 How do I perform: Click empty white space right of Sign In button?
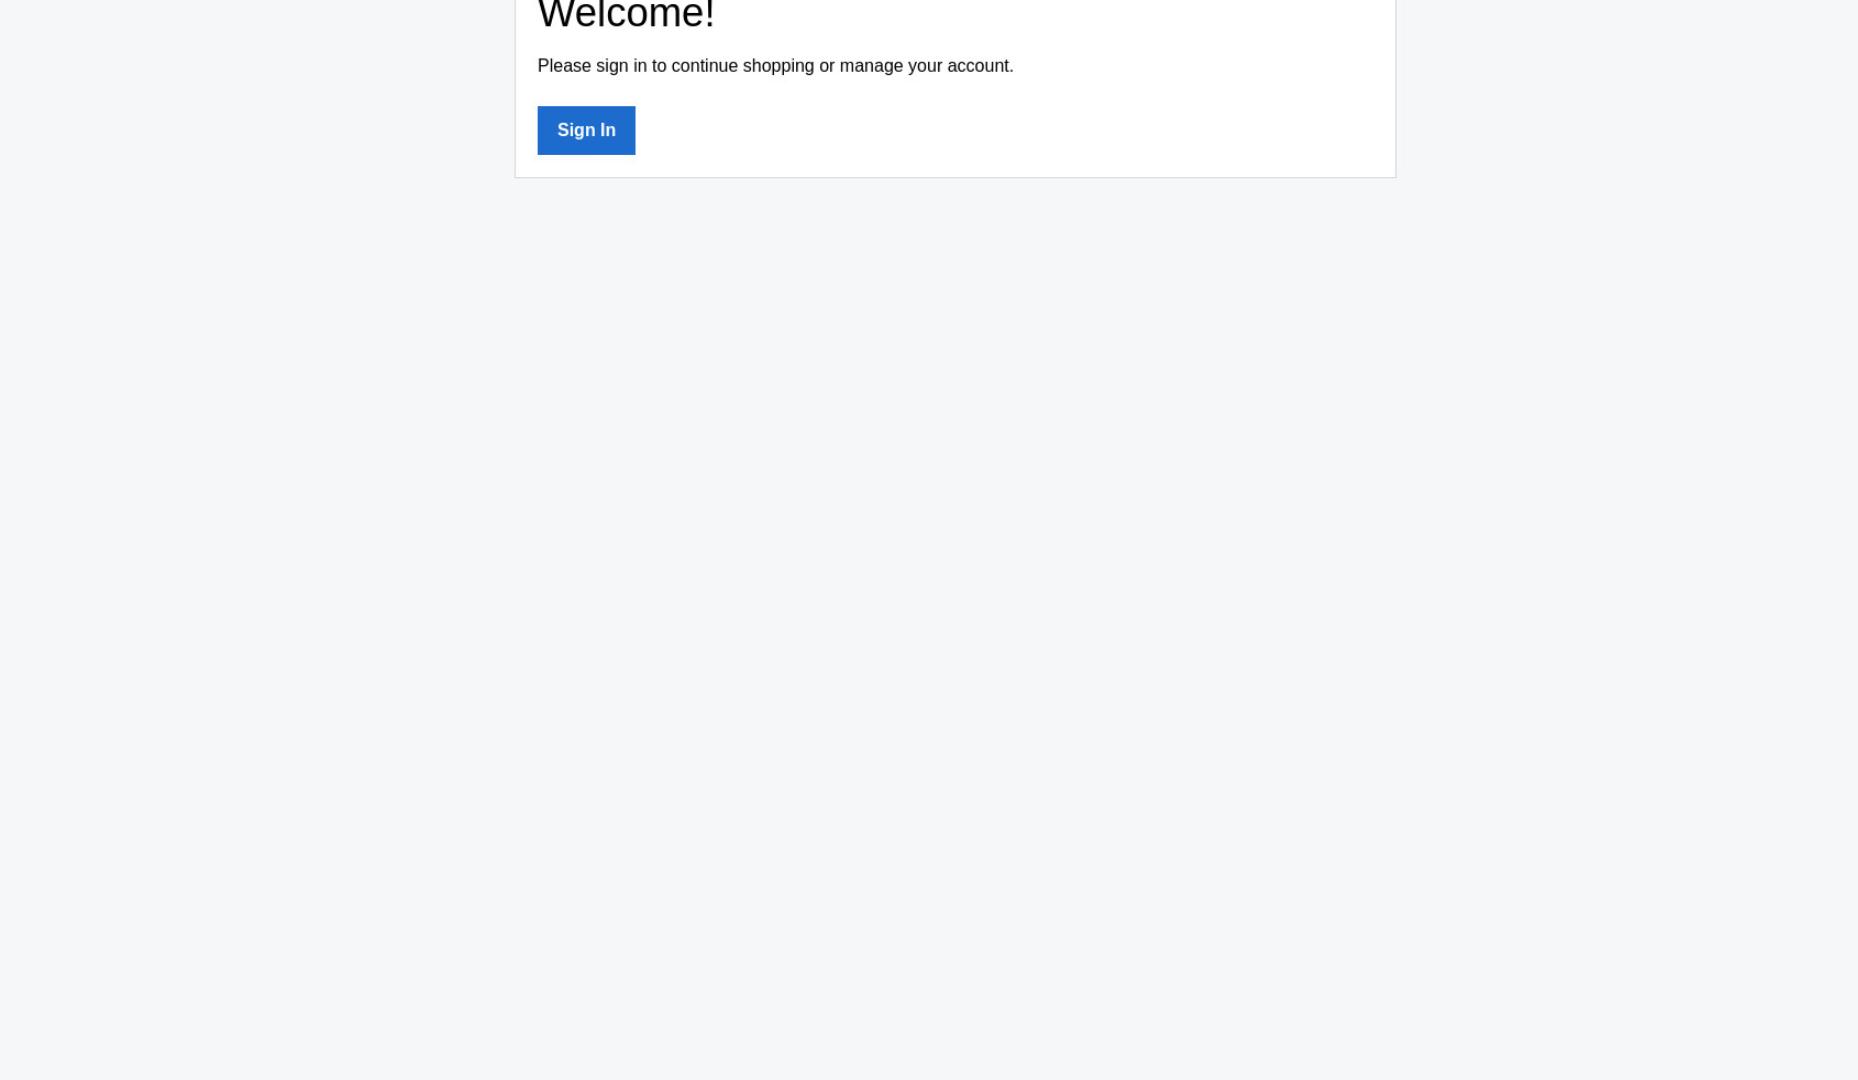[1000, 130]
